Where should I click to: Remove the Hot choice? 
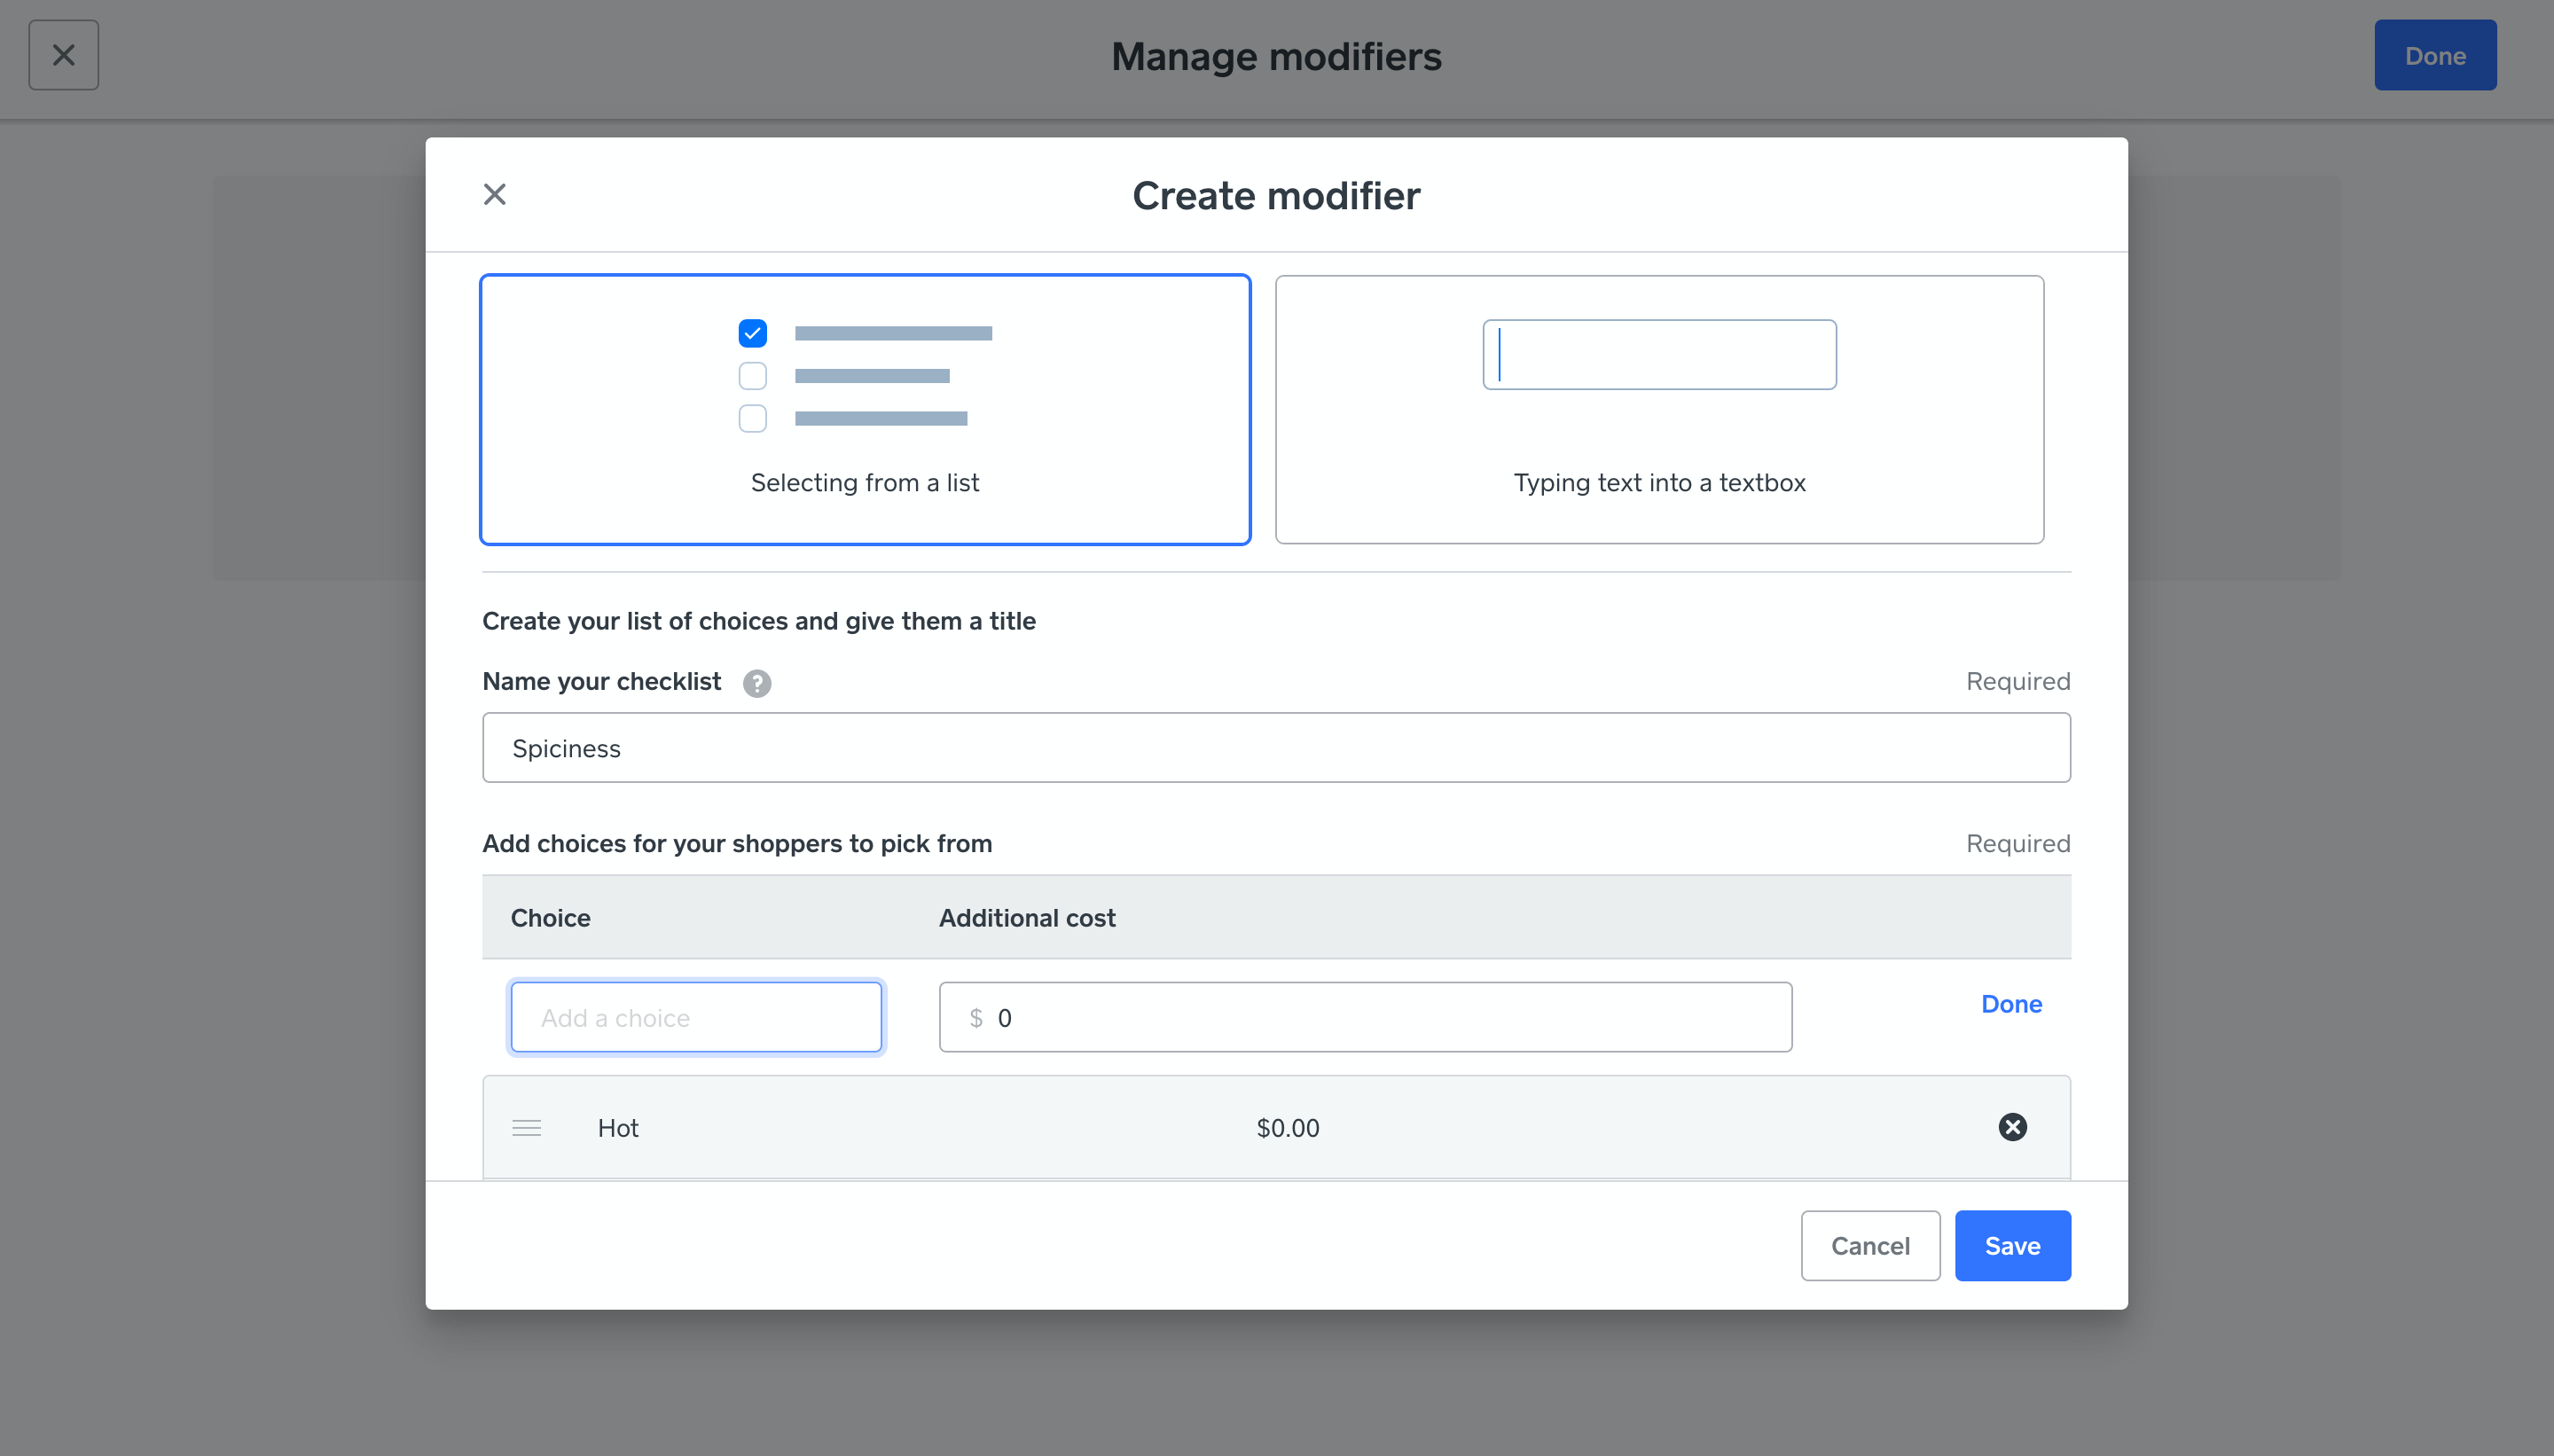click(2012, 1127)
